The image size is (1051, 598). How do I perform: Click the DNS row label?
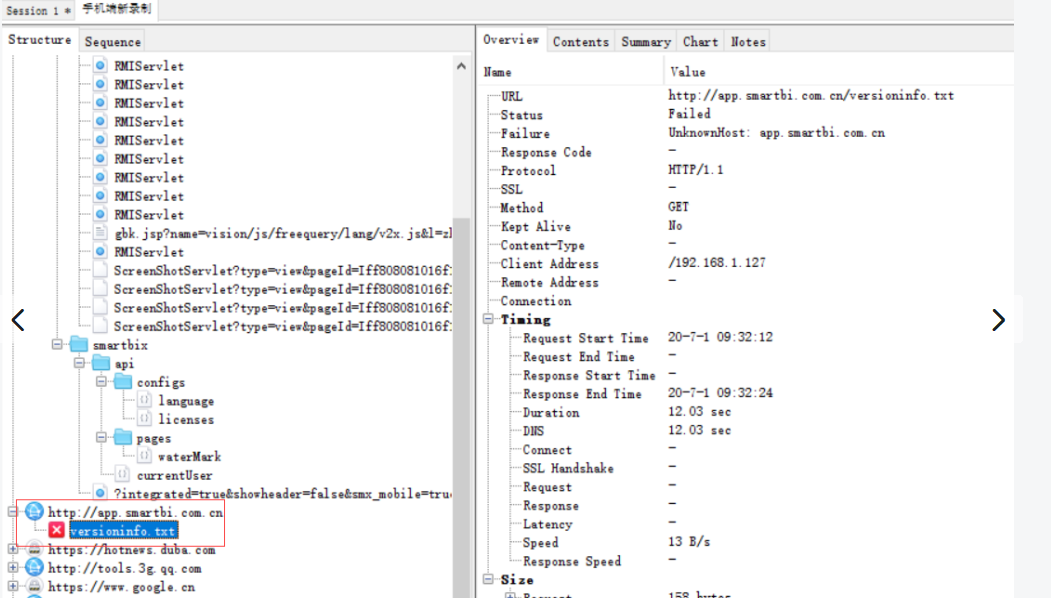point(534,431)
